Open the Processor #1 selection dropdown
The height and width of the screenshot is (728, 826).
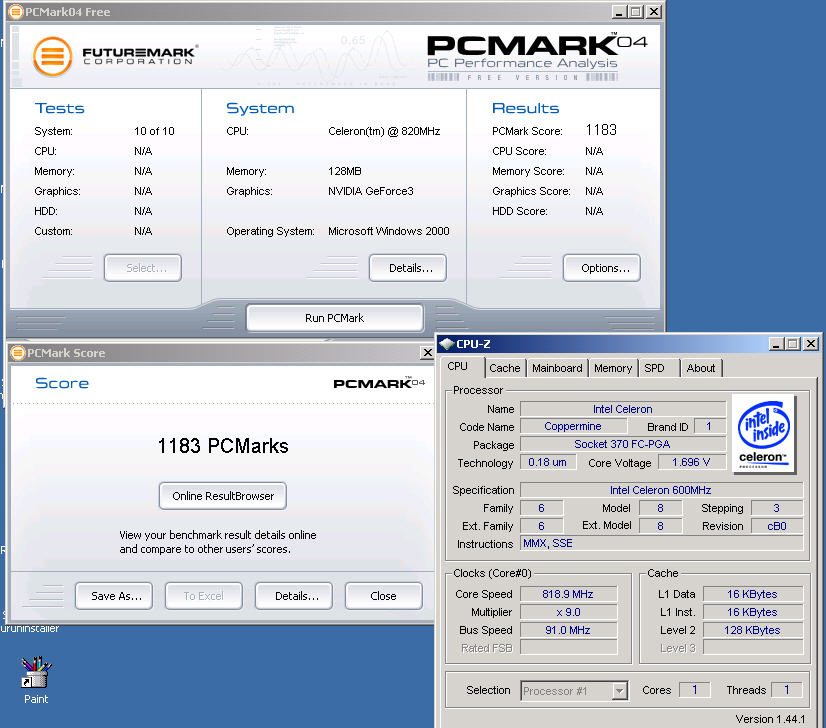coord(620,691)
